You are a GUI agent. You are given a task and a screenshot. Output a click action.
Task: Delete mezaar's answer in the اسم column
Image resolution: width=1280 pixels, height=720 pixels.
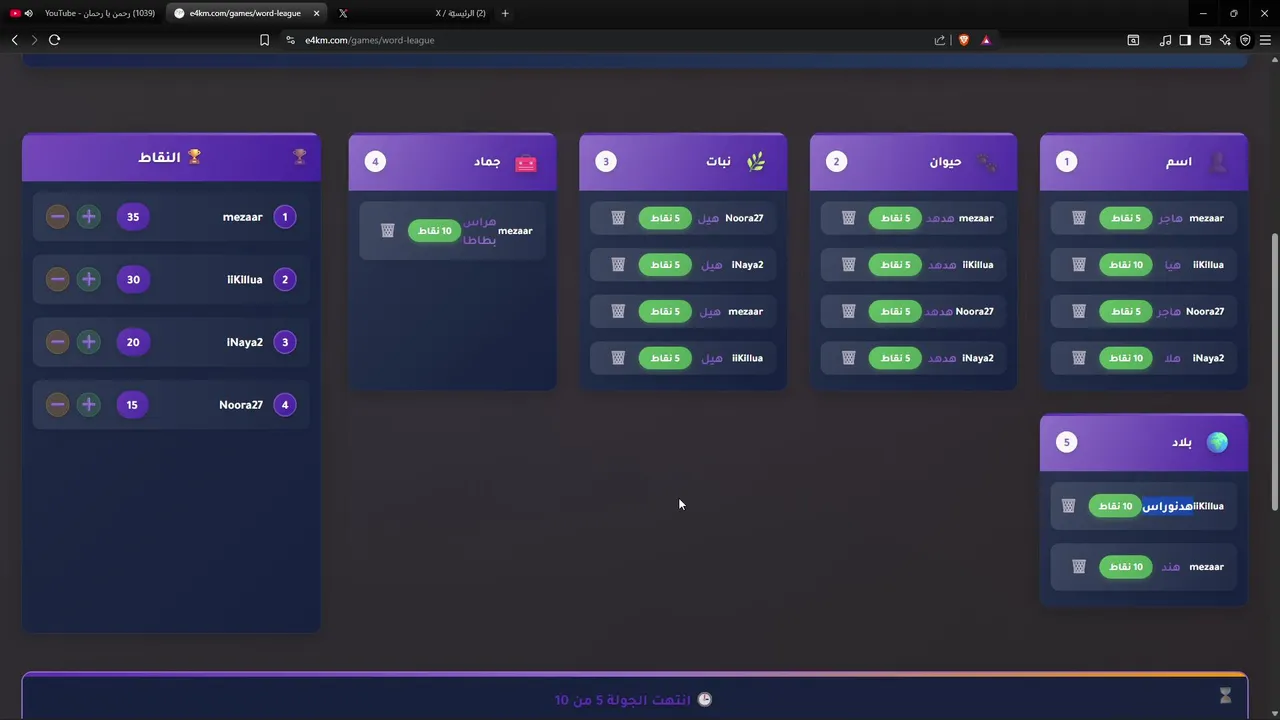(1079, 218)
